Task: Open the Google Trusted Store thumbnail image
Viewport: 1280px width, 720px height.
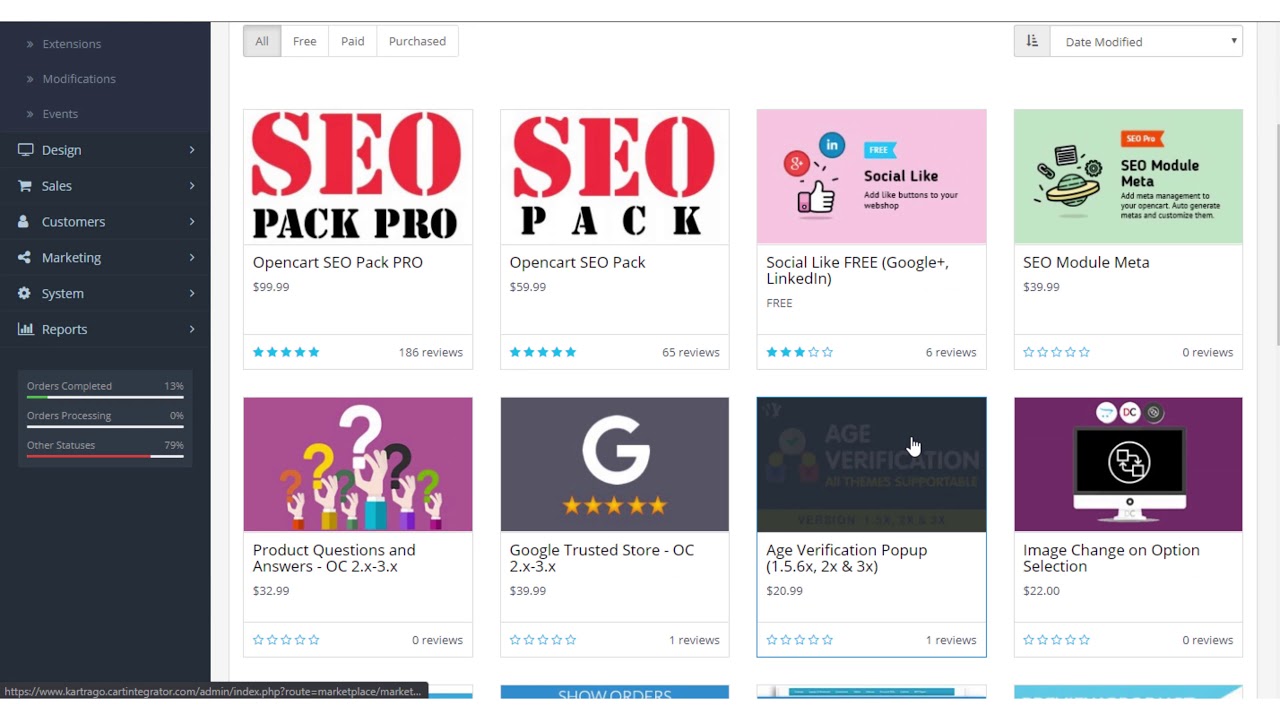Action: (x=615, y=464)
